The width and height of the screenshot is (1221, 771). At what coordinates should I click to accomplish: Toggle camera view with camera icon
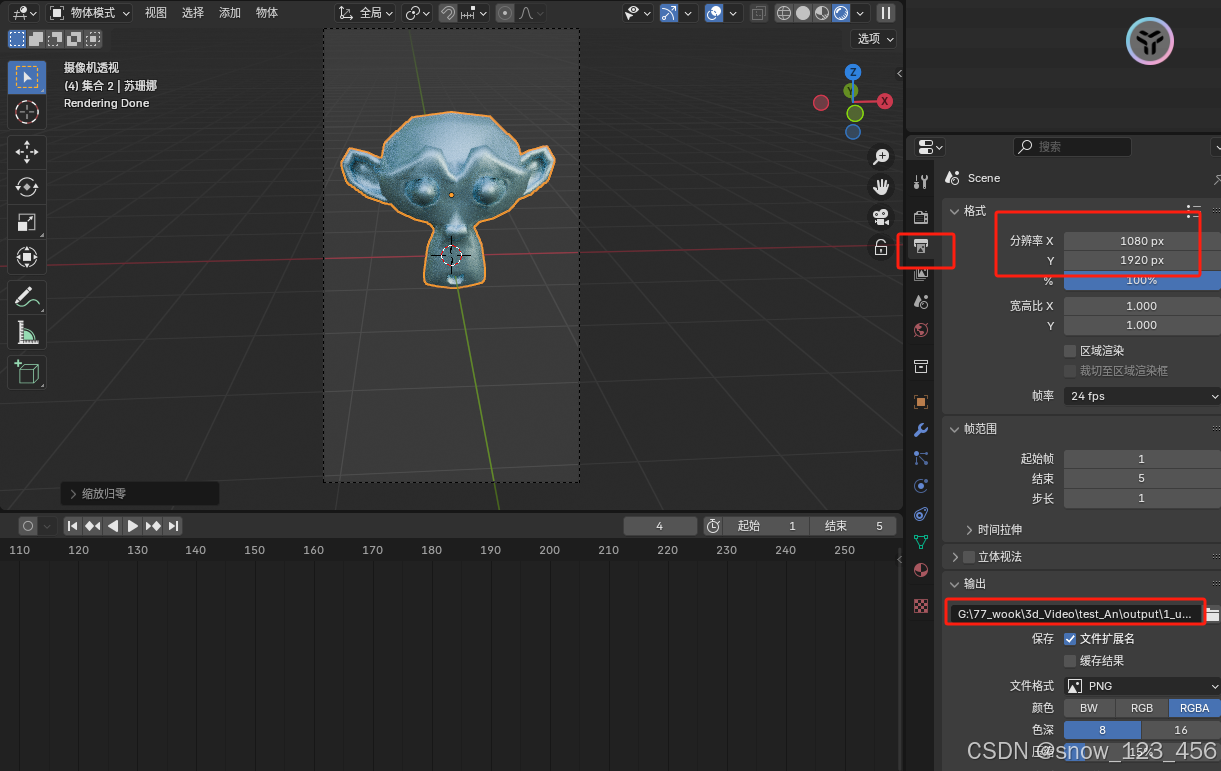[881, 217]
